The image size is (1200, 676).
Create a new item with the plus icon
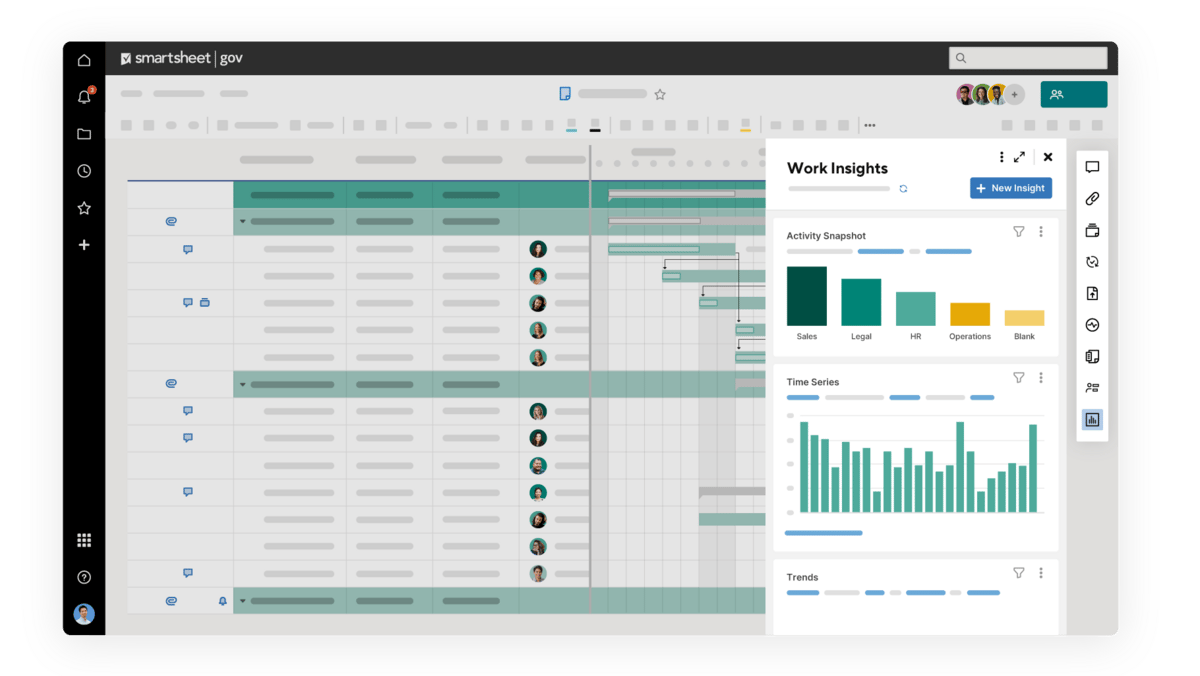(84, 244)
